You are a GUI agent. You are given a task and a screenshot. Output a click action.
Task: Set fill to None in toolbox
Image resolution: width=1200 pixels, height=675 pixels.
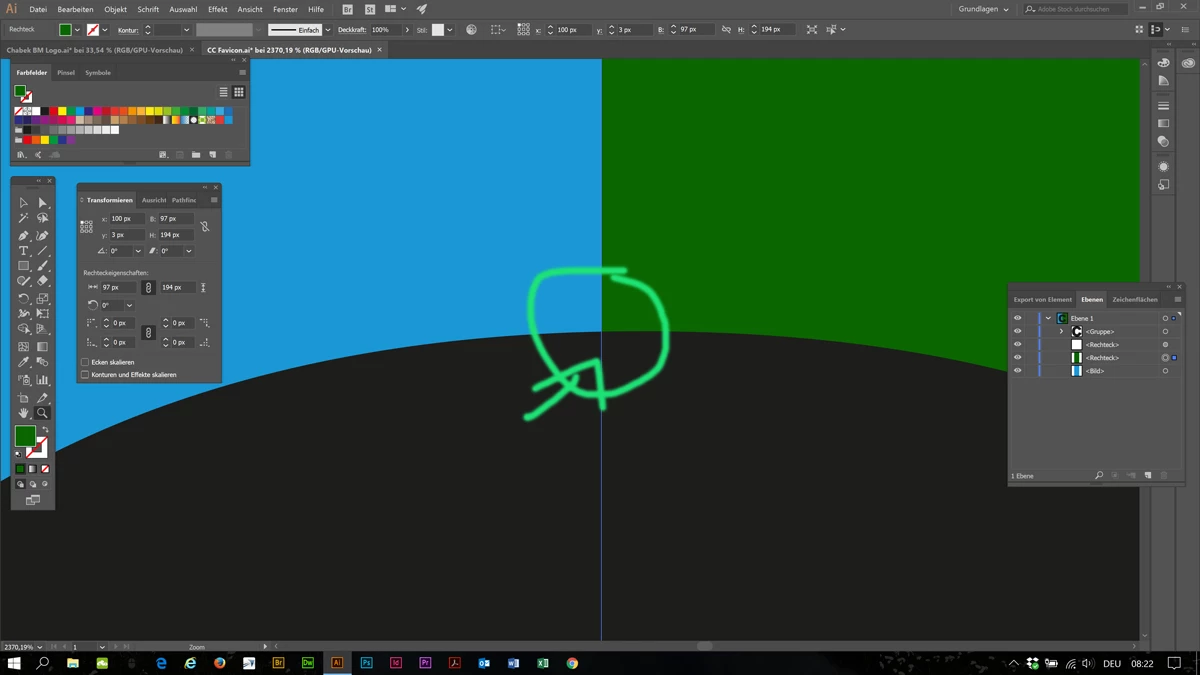[x=45, y=469]
